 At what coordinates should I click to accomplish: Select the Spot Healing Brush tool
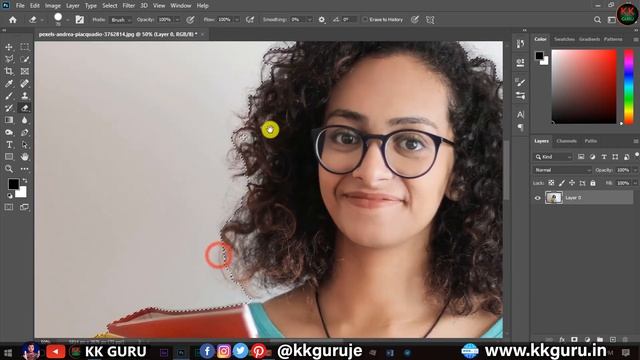[x=24, y=84]
